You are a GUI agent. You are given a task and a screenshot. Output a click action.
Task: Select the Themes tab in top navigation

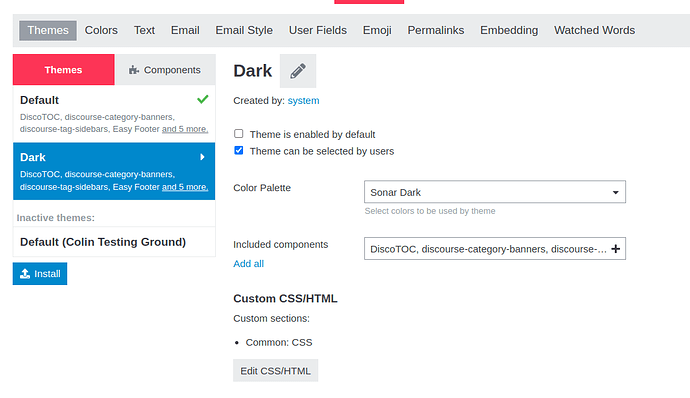pyautogui.click(x=48, y=30)
